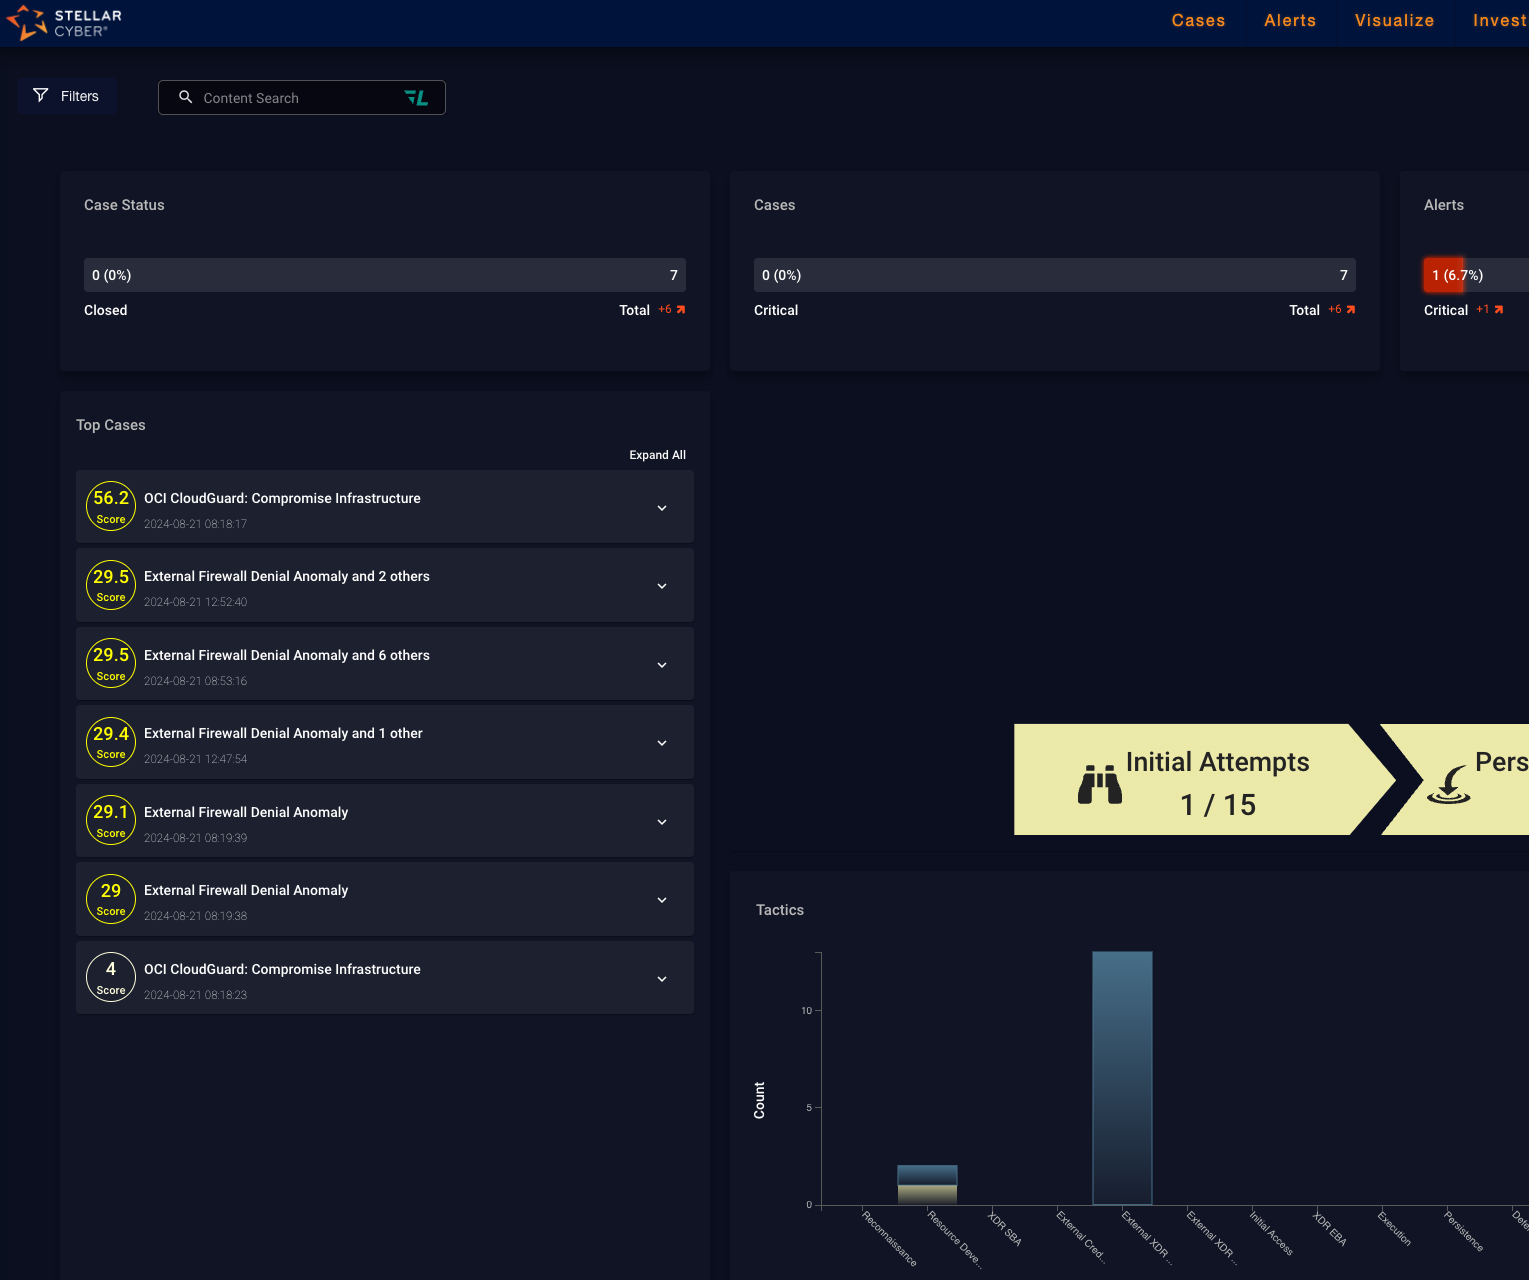Viewport: 1529px width, 1280px height.
Task: Open the Cases menu
Action: coord(1198,20)
